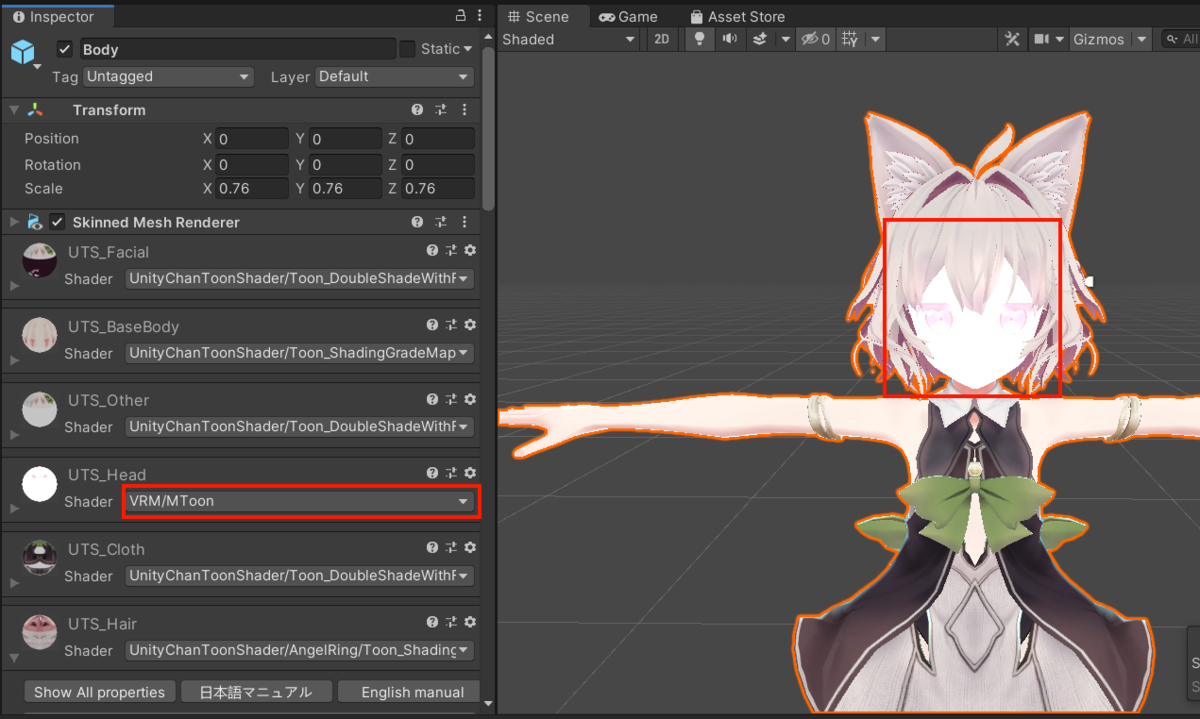1200x719 pixels.
Task: Click the Scale X field showing 0.76
Action: pos(252,189)
